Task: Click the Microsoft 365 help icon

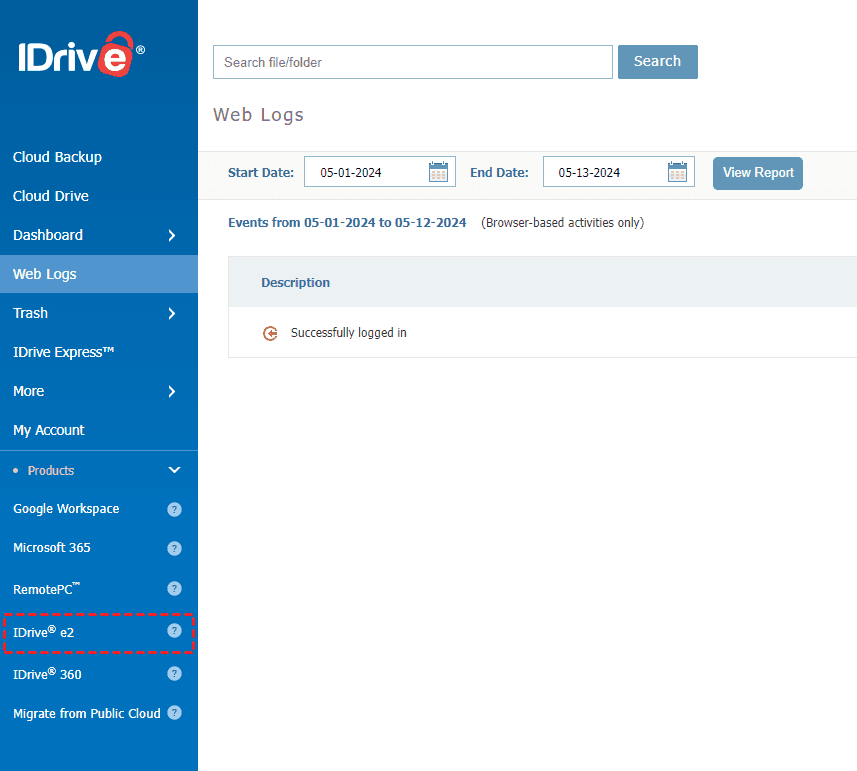Action: (174, 548)
